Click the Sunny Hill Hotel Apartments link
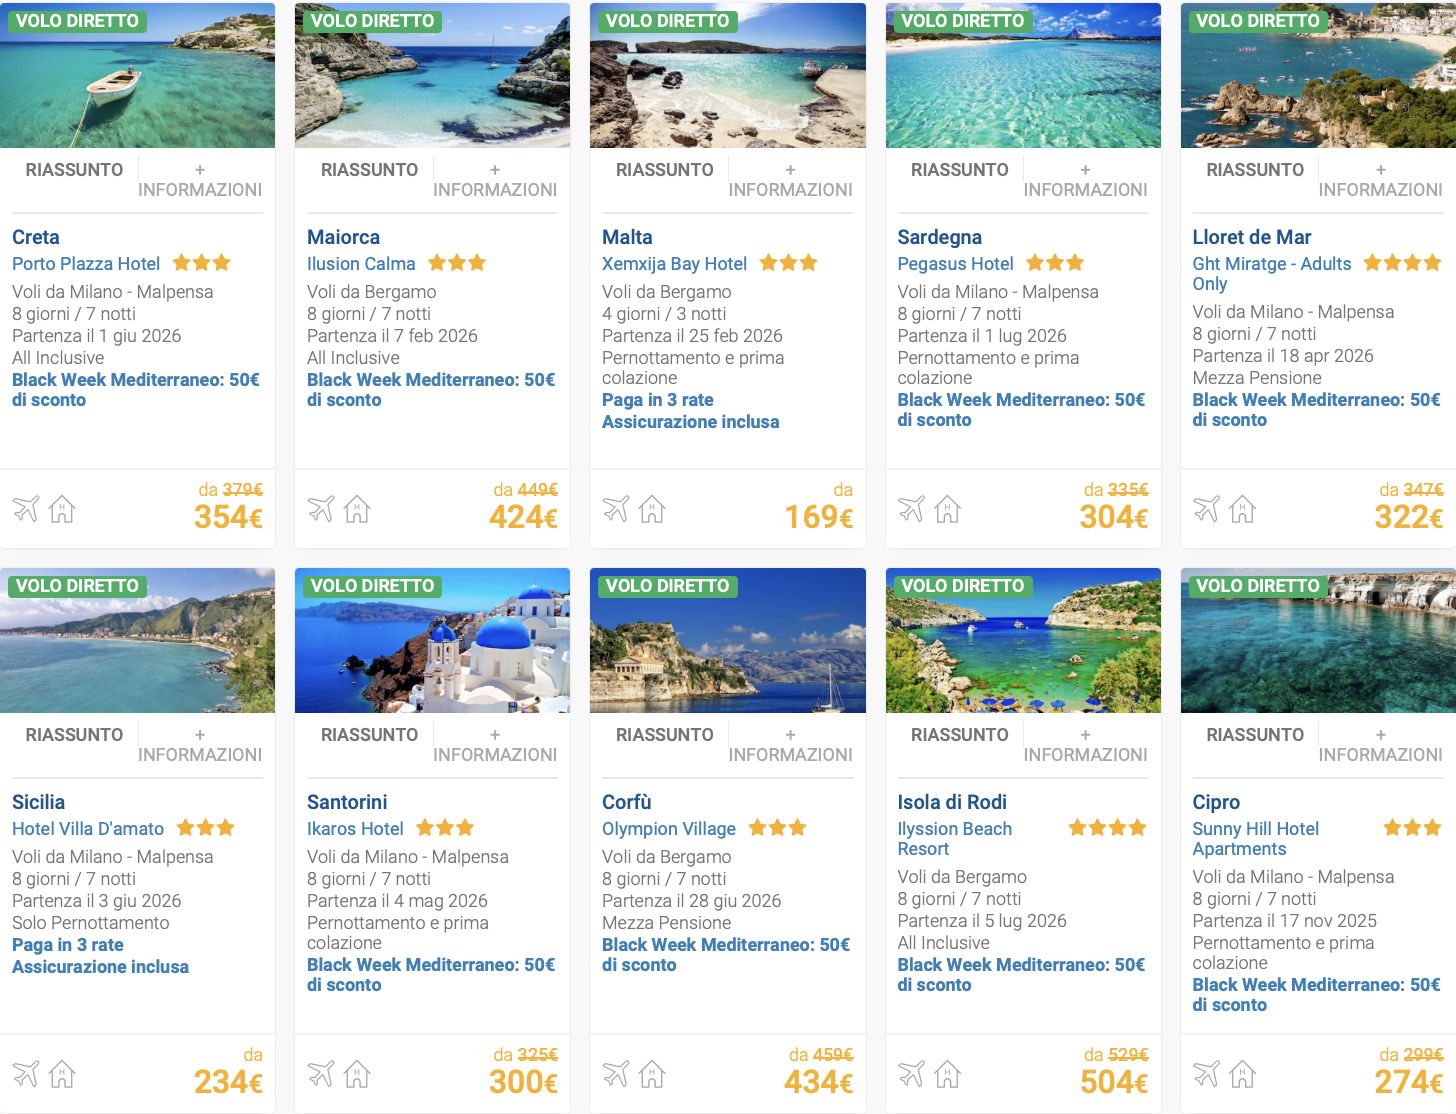 coord(1255,838)
